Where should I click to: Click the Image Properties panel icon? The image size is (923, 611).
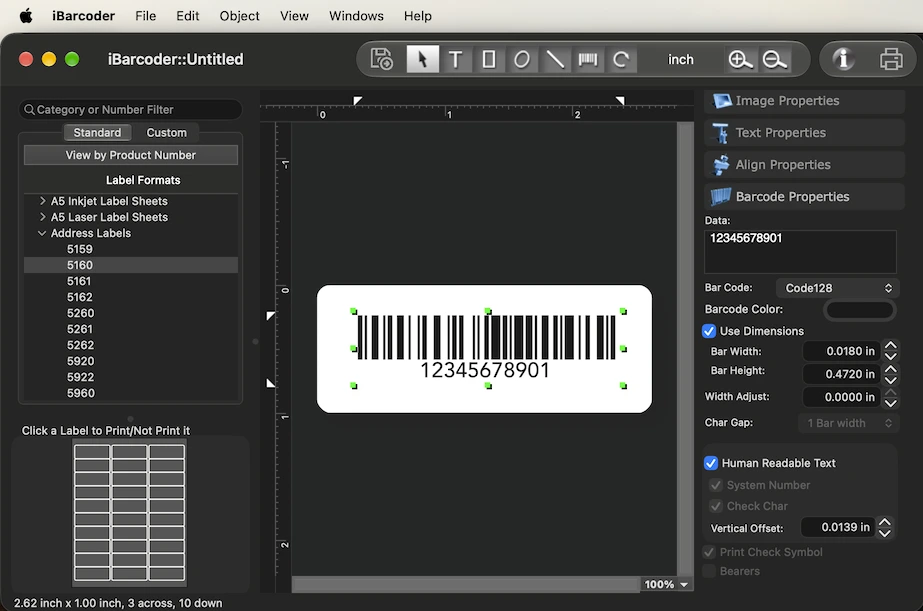point(722,101)
